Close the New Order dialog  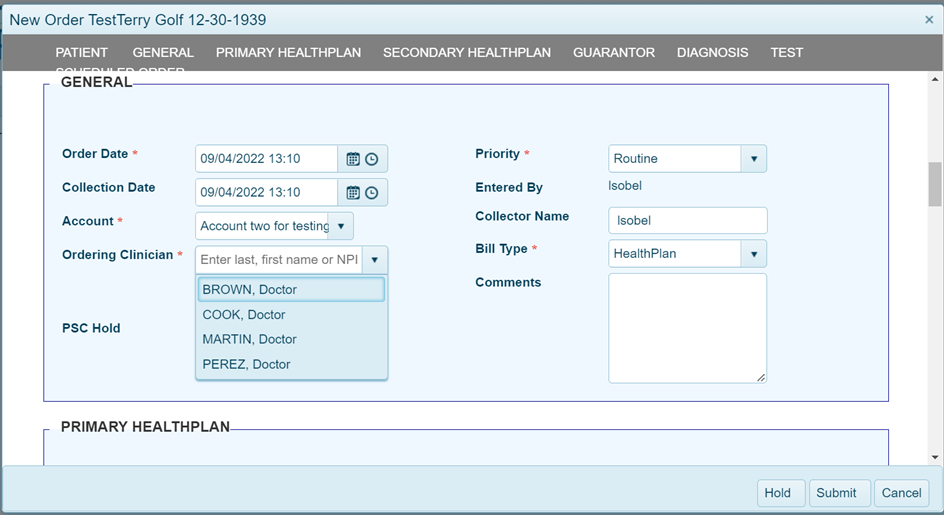coord(929,20)
